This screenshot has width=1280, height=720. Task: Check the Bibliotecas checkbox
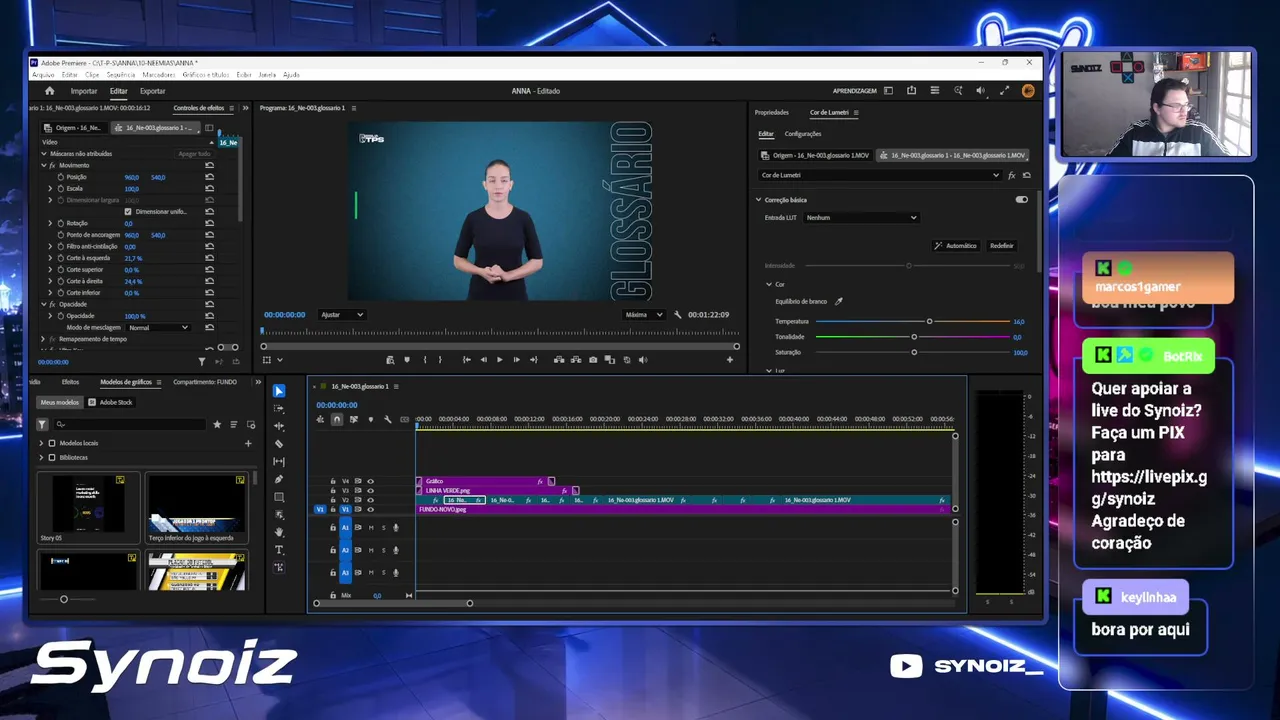click(52, 457)
